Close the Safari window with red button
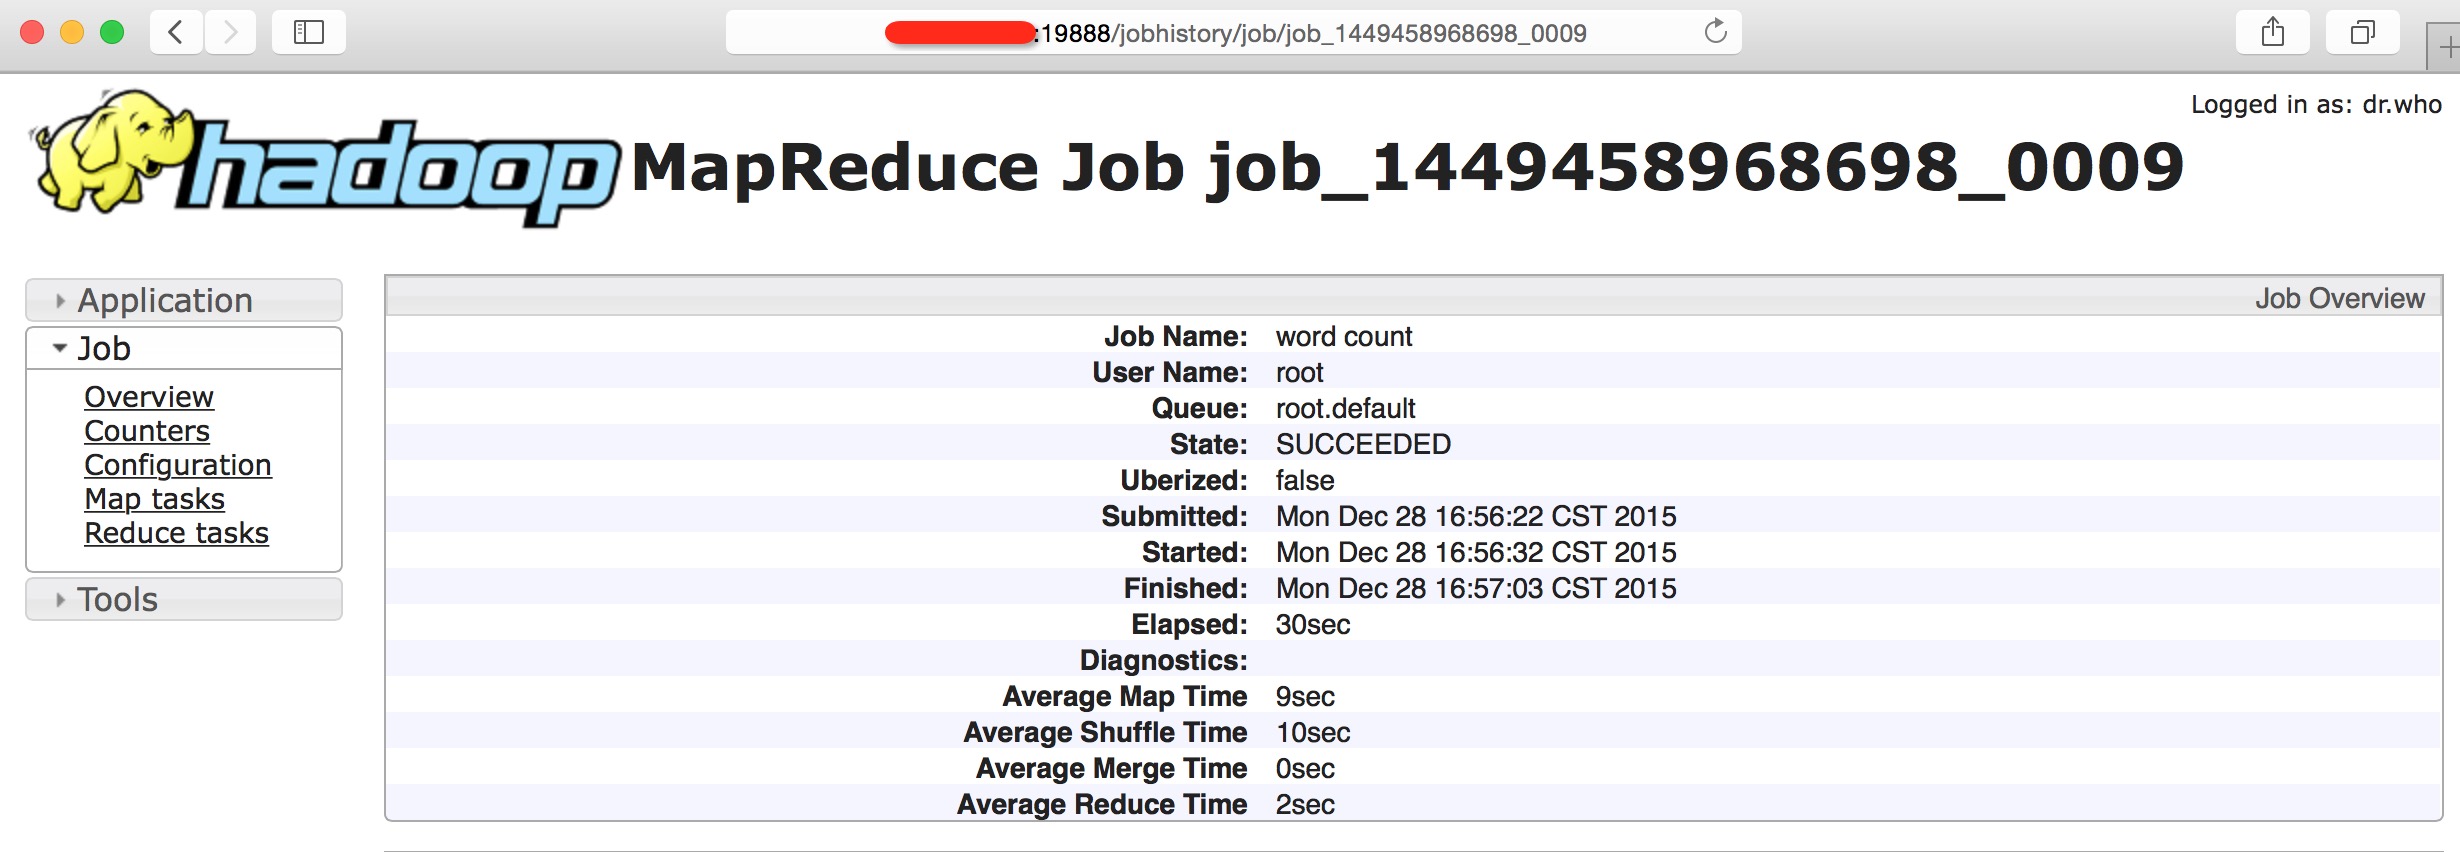Viewport: 2460px width, 852px height. coord(32,32)
